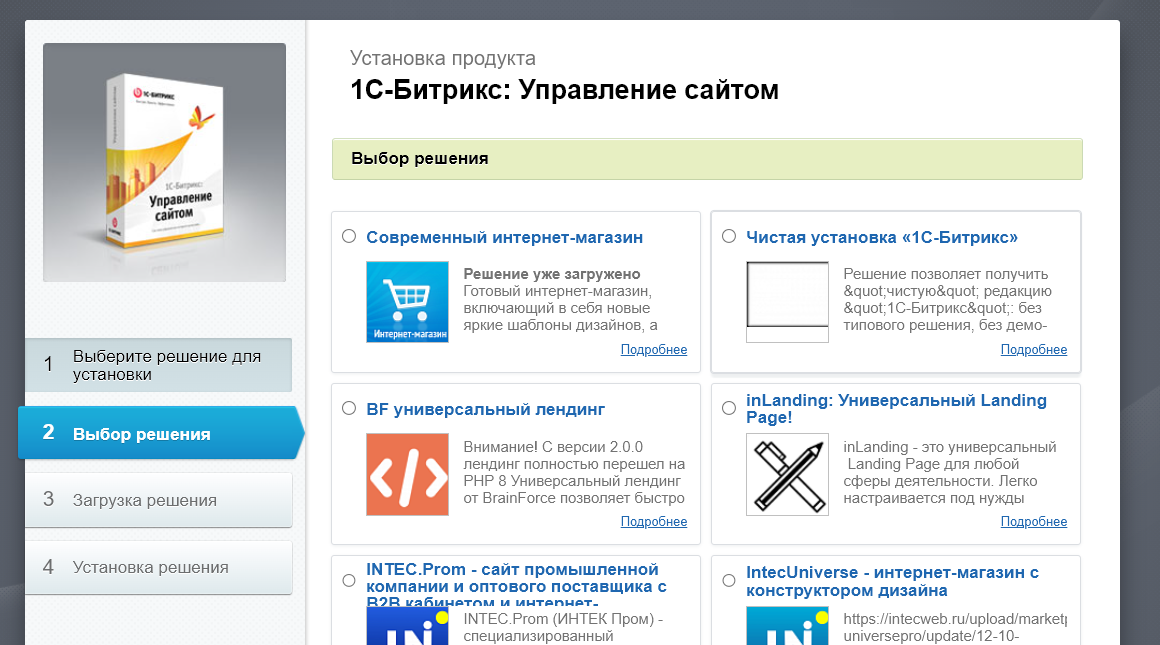
Task: Click the blank page icon for Чистая установка
Action: click(787, 302)
